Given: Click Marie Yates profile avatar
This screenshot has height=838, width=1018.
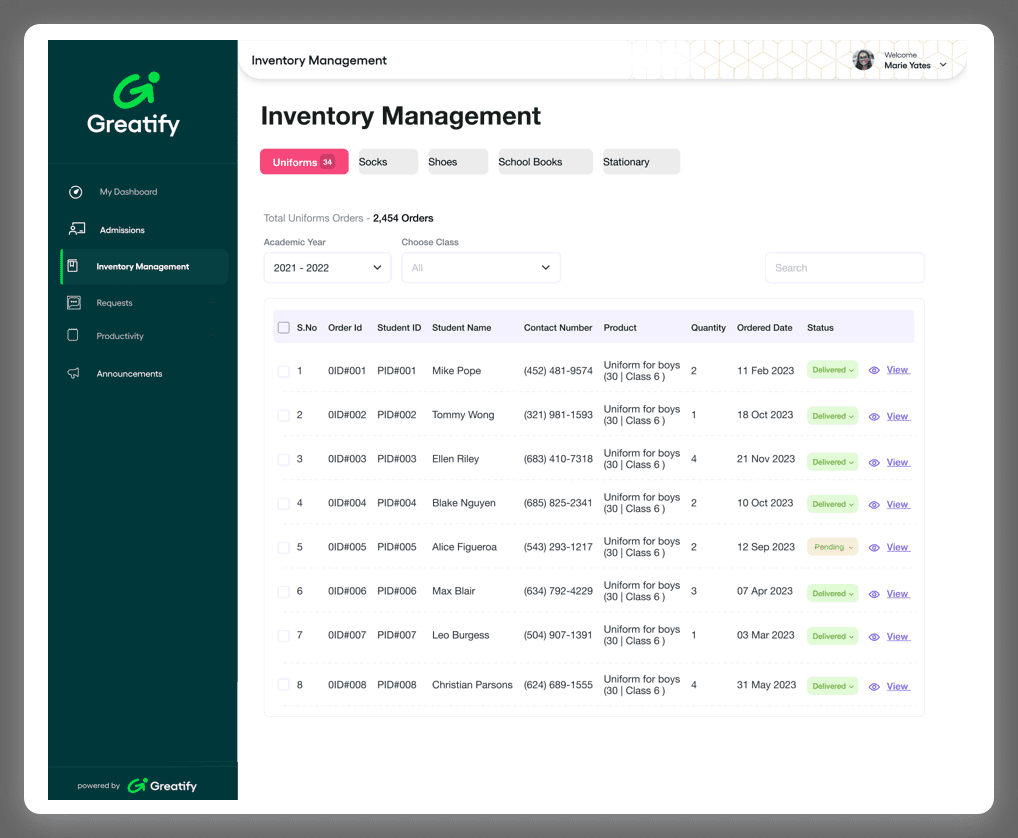Looking at the screenshot, I should coord(863,60).
